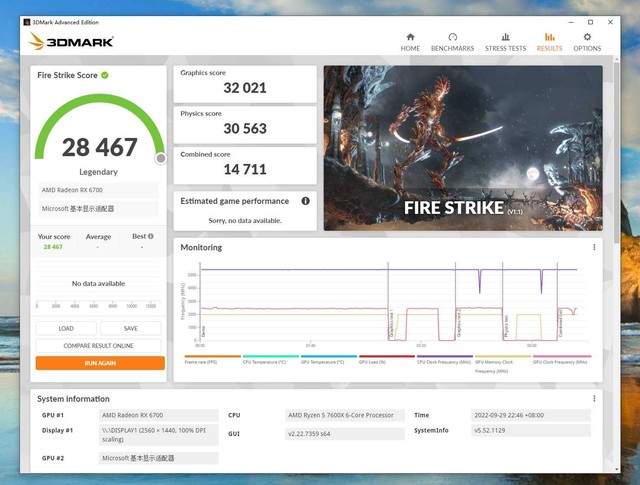Open estimated game performance info icon
This screenshot has width=640, height=485.
[305, 201]
